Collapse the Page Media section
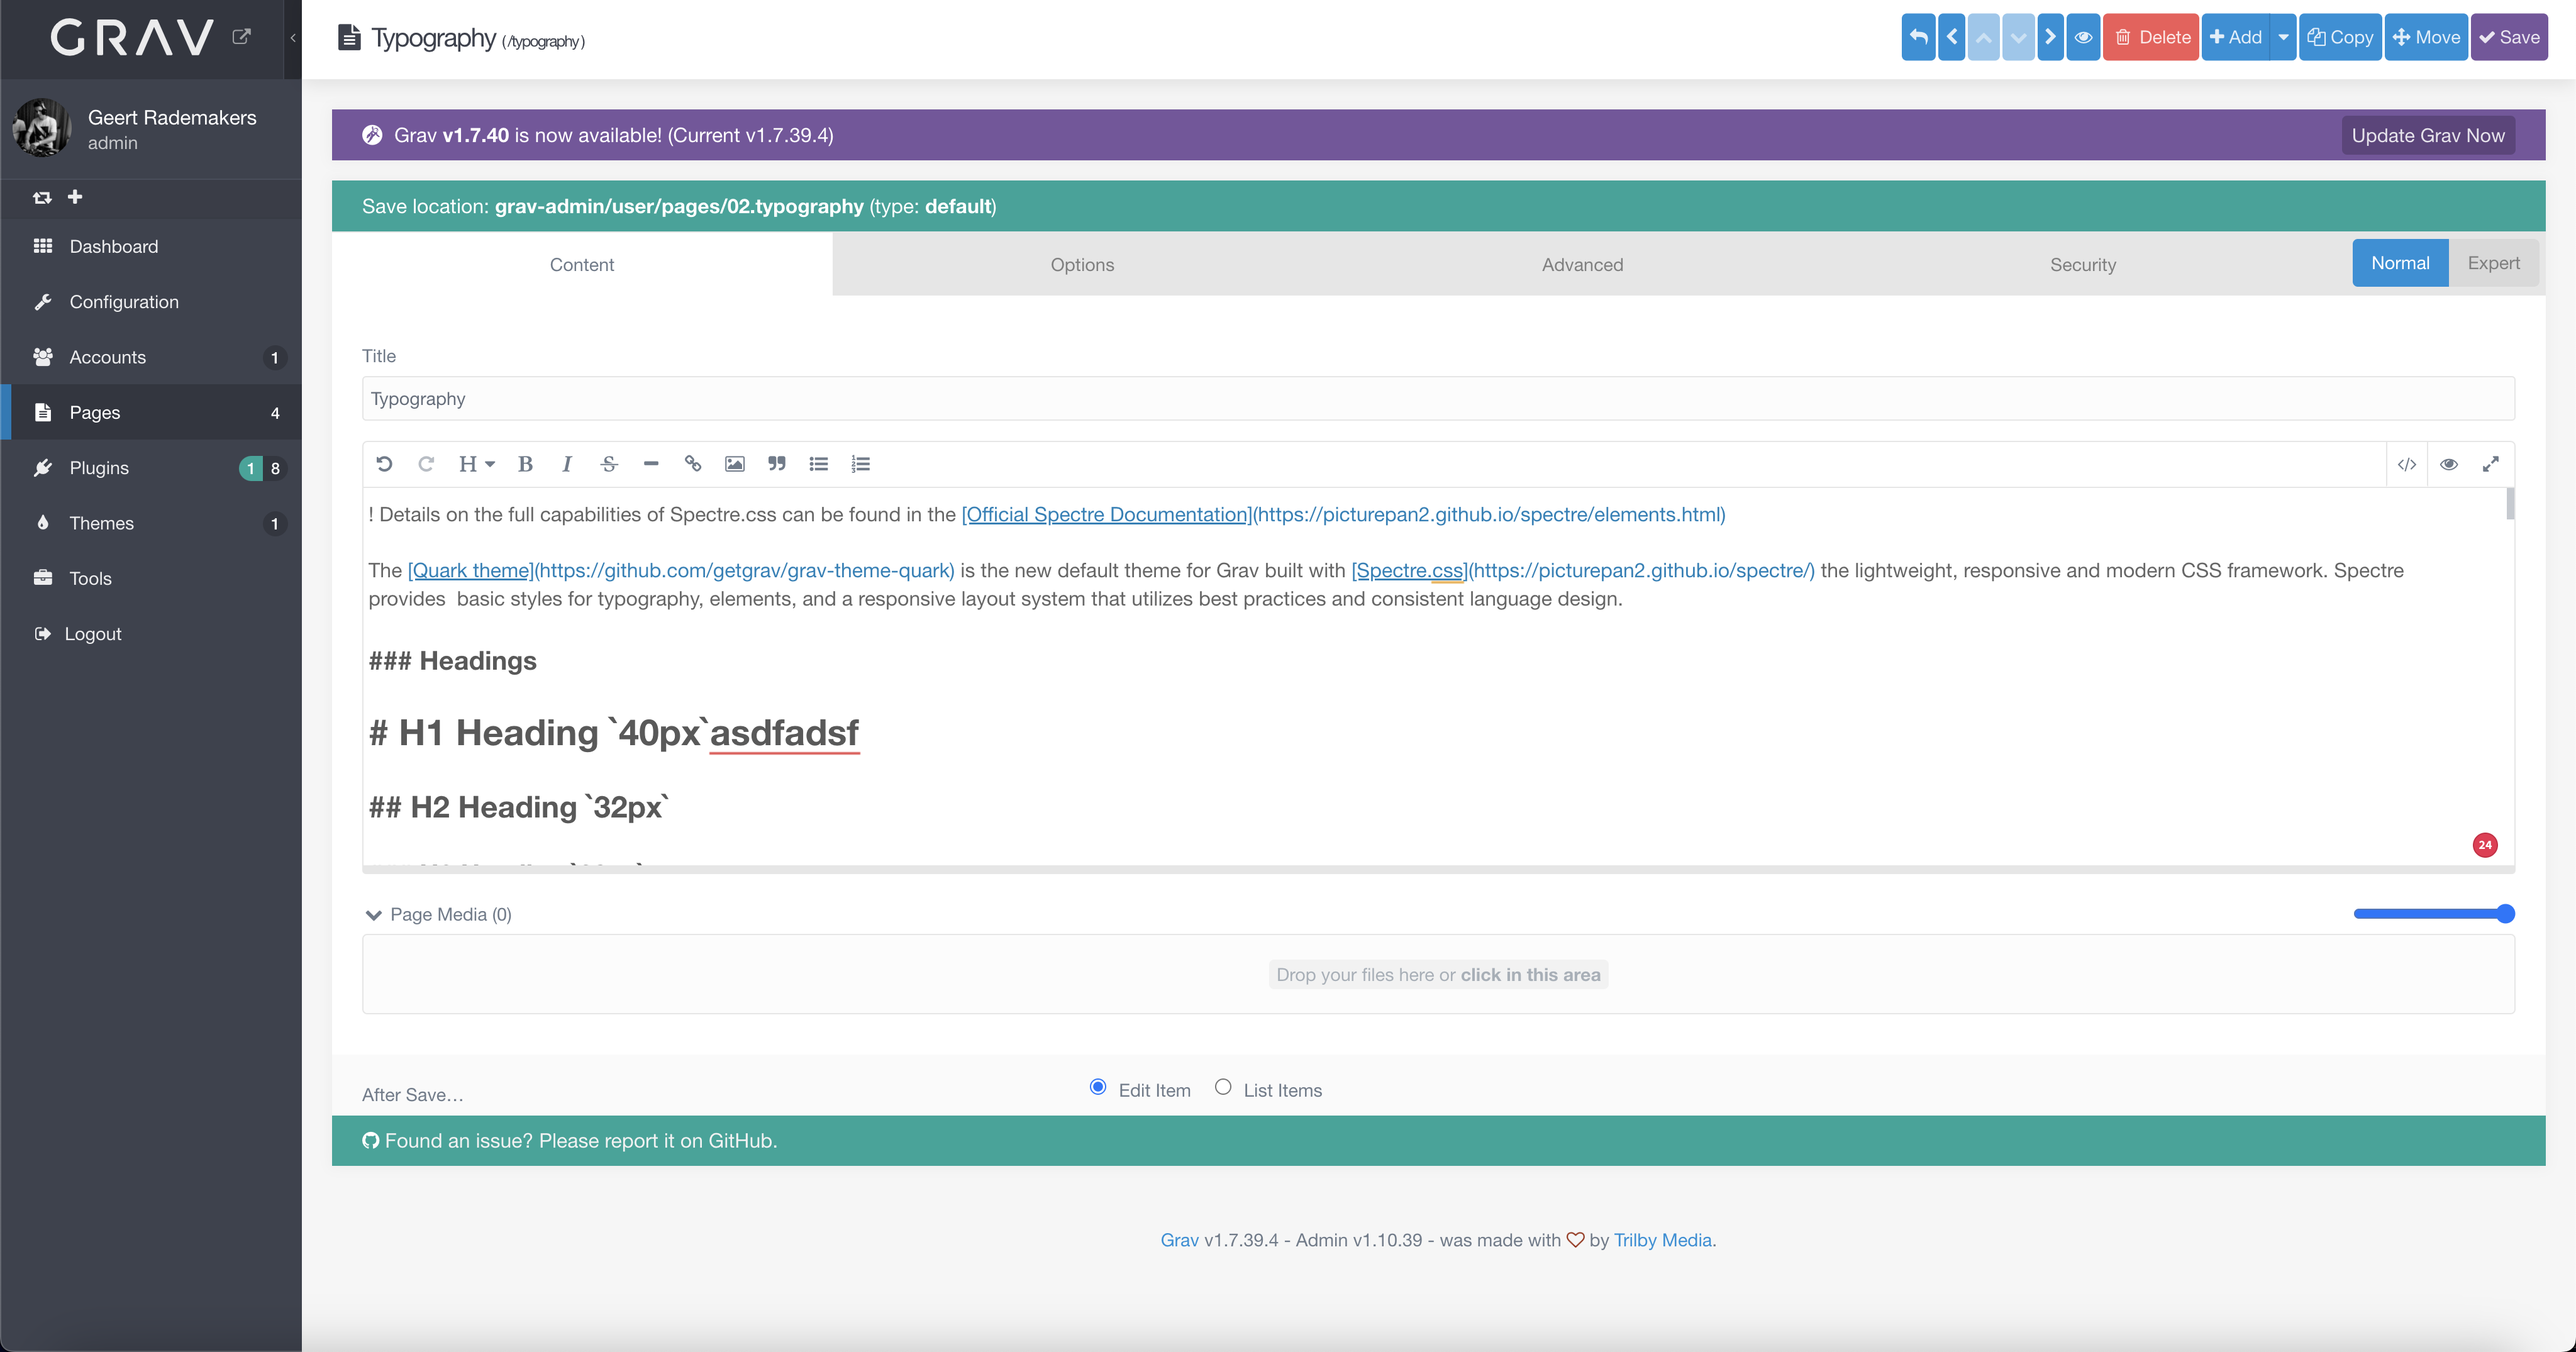 pyautogui.click(x=374, y=915)
